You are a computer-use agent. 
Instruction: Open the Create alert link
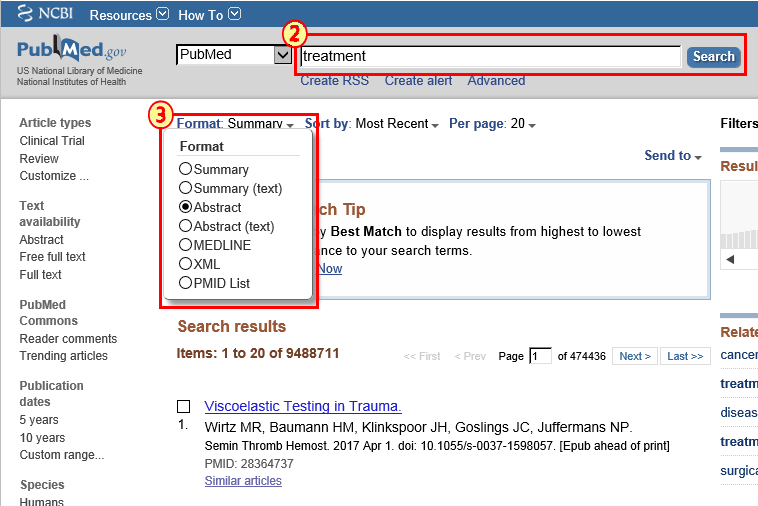pyautogui.click(x=418, y=81)
